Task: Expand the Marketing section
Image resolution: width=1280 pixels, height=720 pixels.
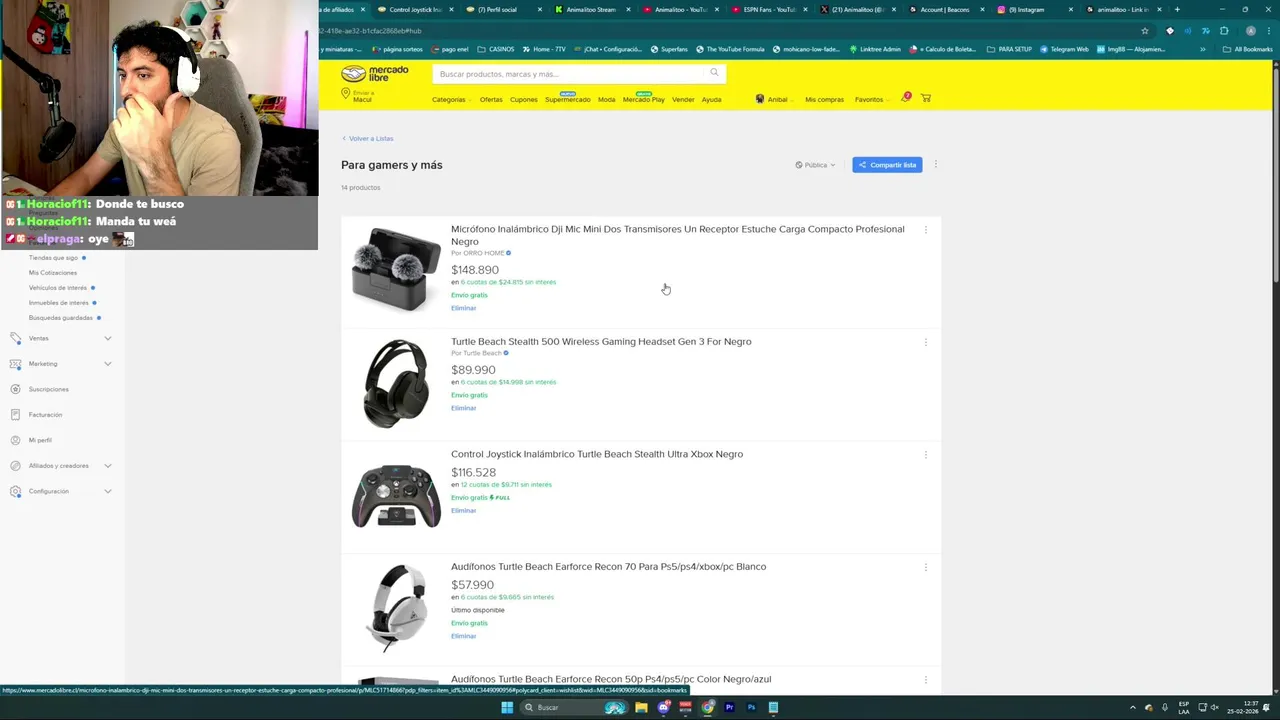Action: [x=107, y=363]
